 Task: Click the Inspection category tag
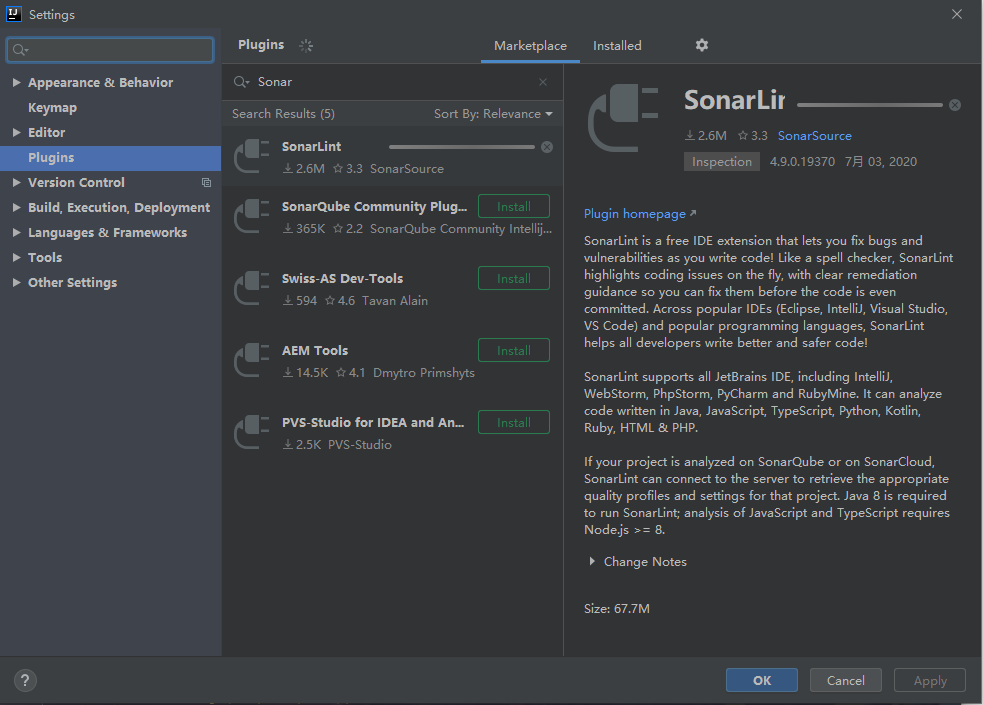pyautogui.click(x=722, y=162)
